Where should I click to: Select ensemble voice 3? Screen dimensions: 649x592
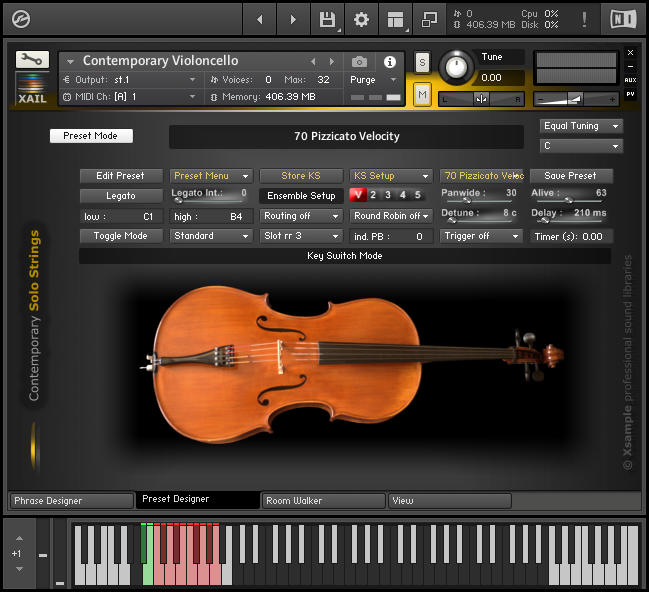tap(388, 195)
